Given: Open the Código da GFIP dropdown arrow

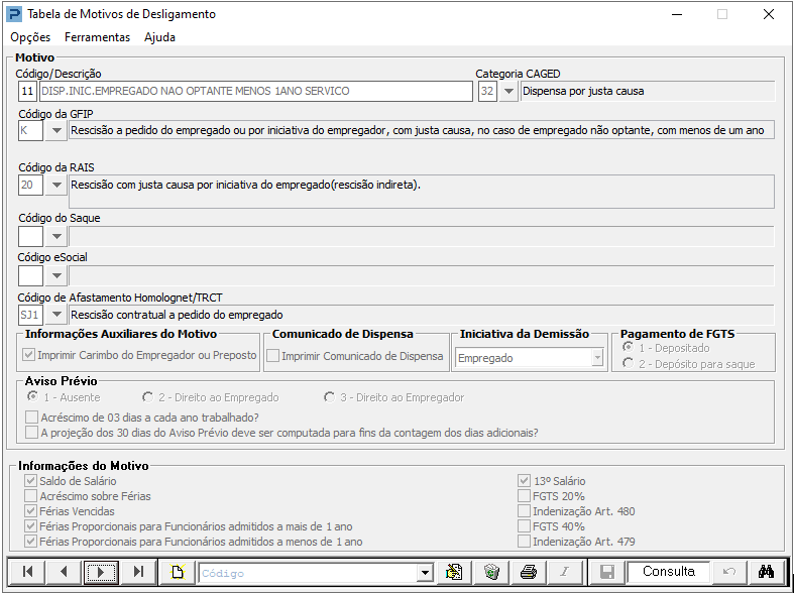Looking at the screenshot, I should pos(57,130).
